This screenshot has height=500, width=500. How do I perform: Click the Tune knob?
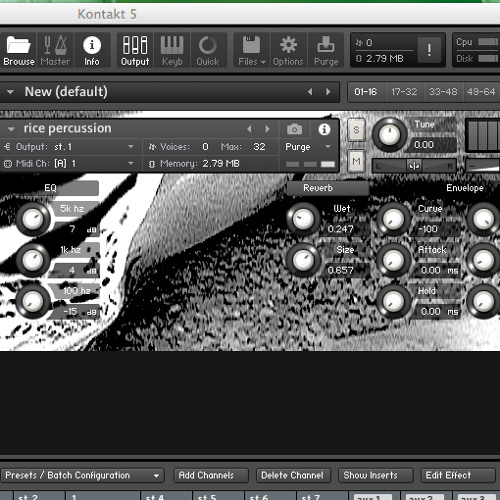click(x=389, y=135)
